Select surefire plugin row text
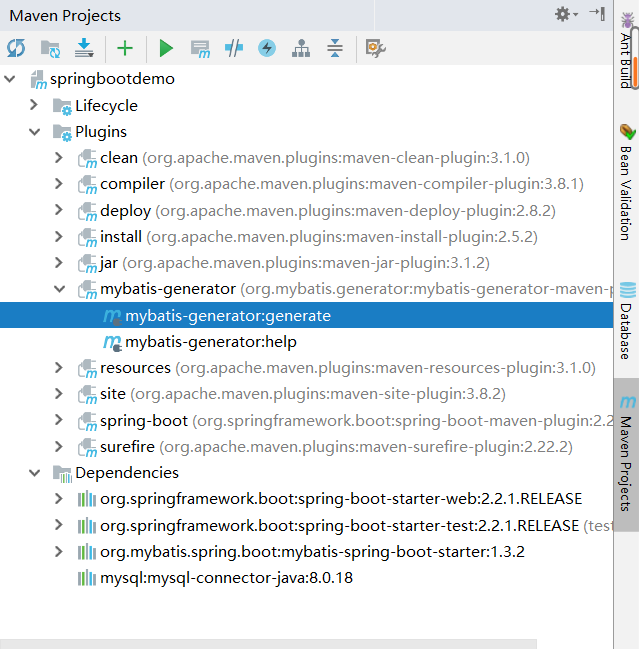639x649 pixels. [x=336, y=447]
